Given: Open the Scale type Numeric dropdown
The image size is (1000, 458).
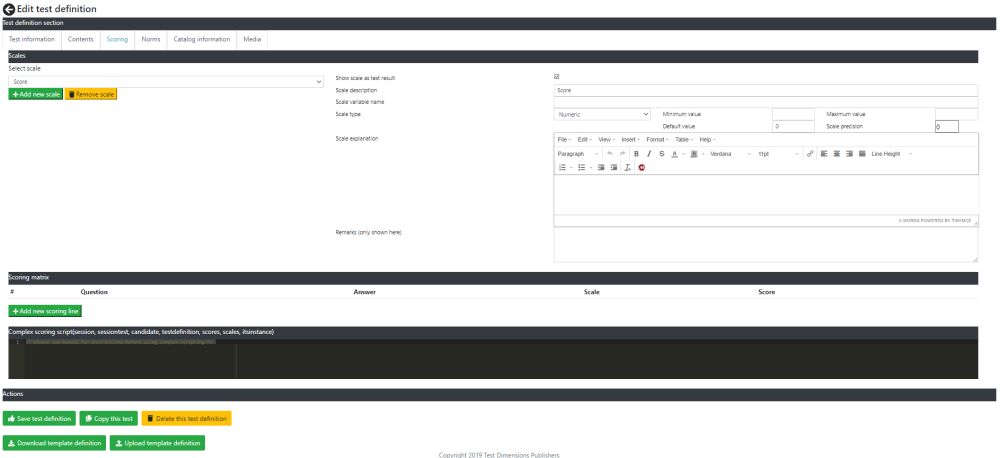Looking at the screenshot, I should click(x=602, y=114).
